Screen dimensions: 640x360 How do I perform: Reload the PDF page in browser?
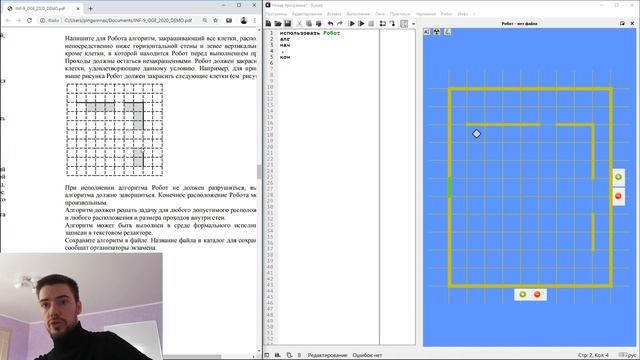pos(29,20)
